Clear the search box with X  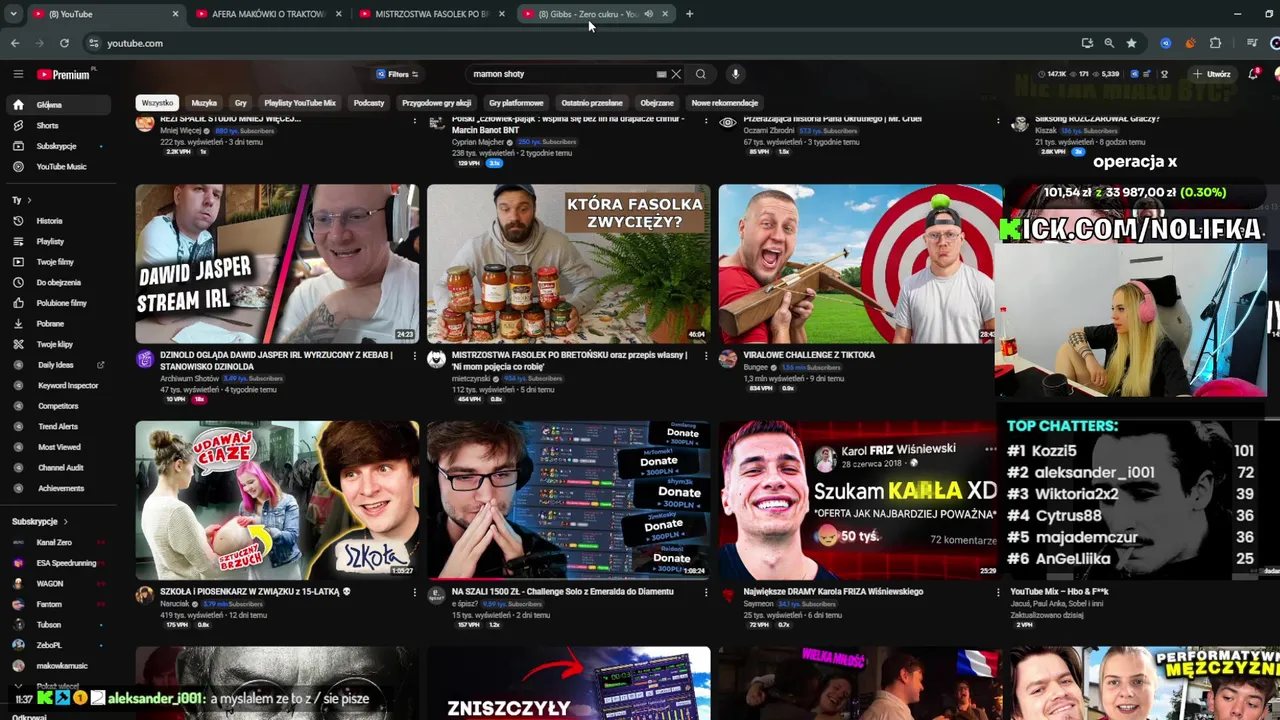click(676, 74)
